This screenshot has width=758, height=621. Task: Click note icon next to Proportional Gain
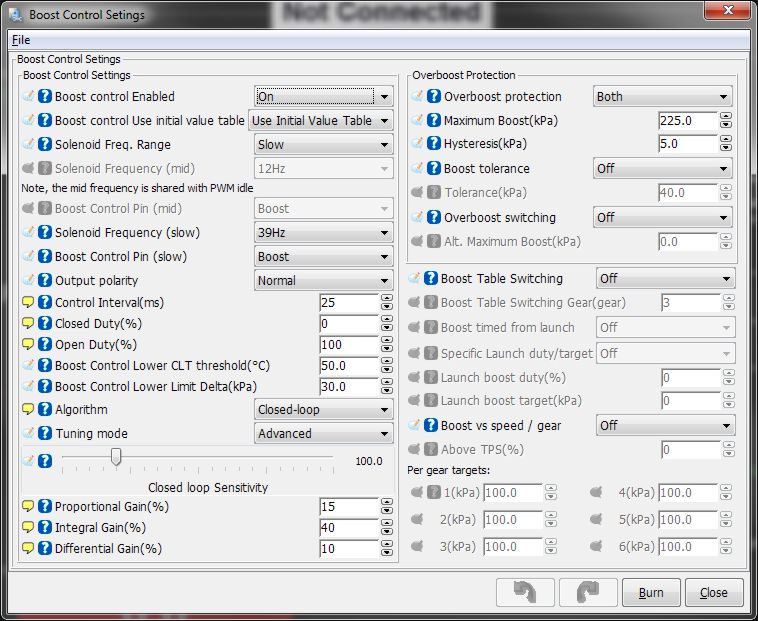[x=28, y=507]
